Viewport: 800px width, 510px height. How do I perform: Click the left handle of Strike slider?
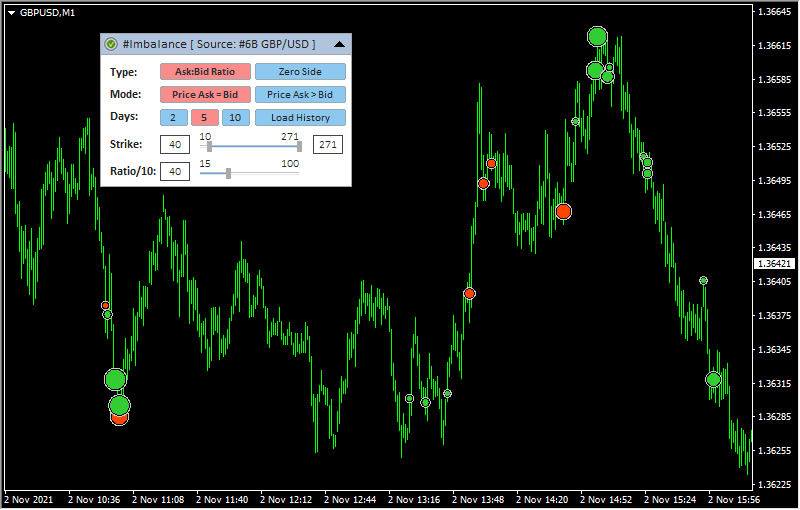coord(209,146)
